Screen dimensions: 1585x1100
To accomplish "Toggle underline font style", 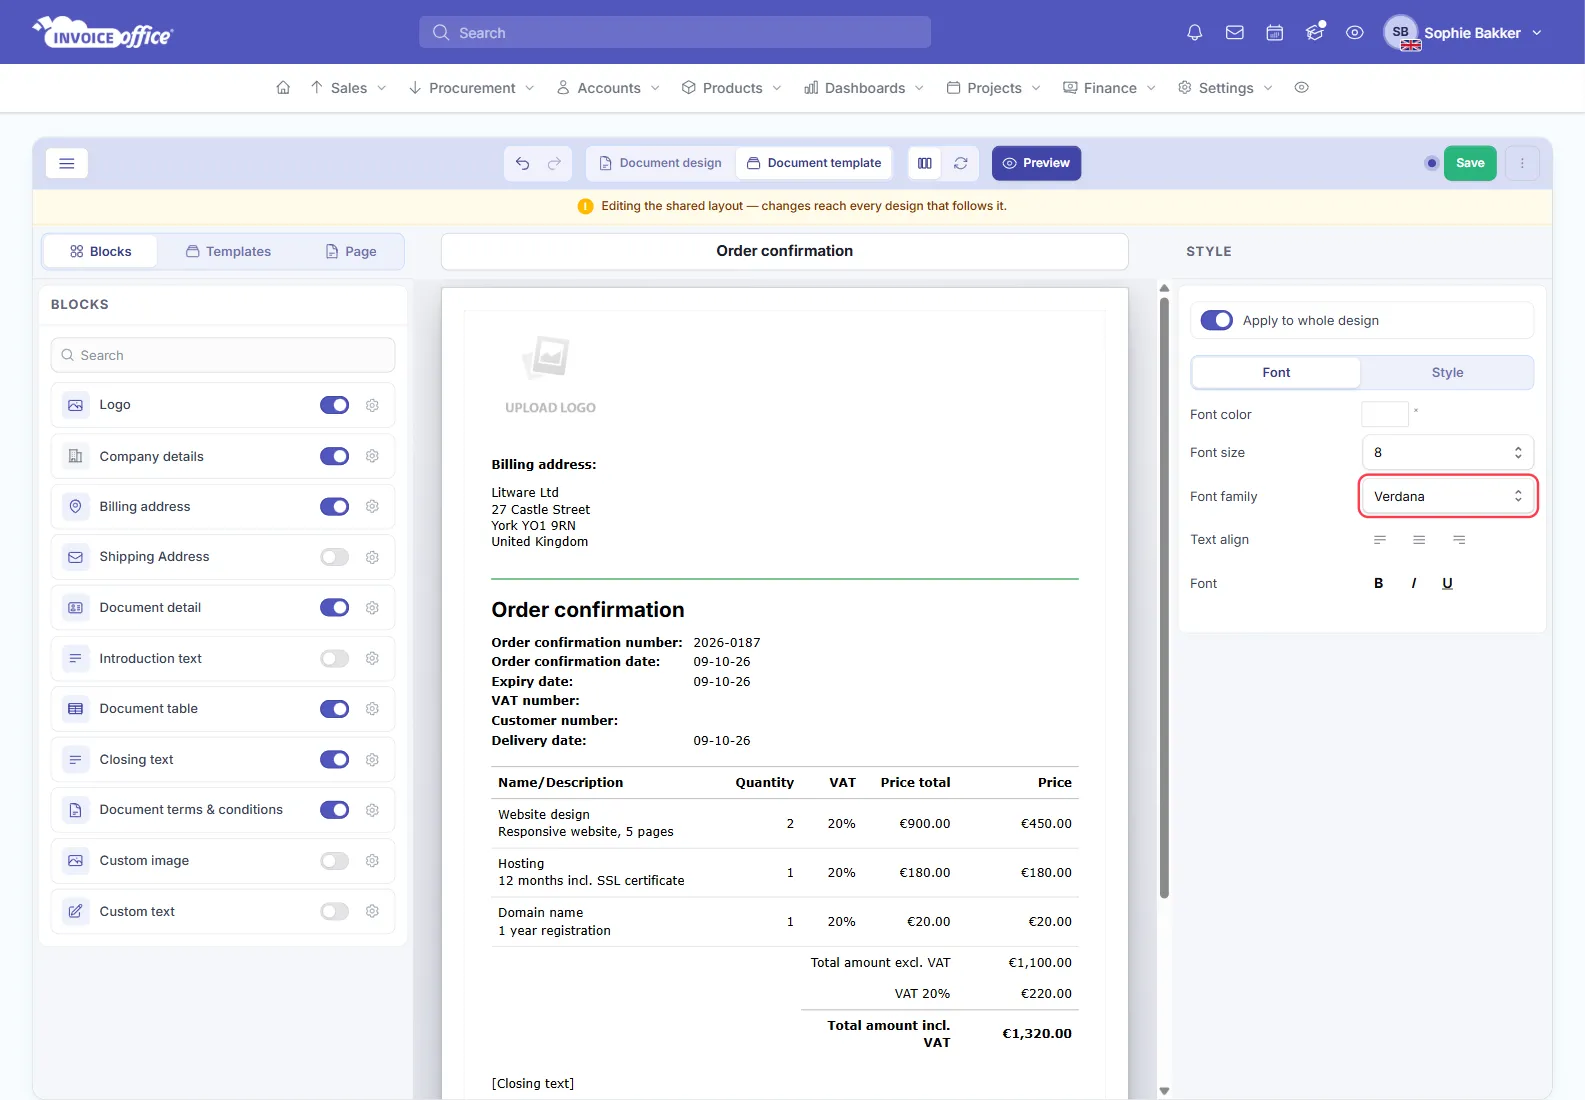I will pyautogui.click(x=1447, y=583).
